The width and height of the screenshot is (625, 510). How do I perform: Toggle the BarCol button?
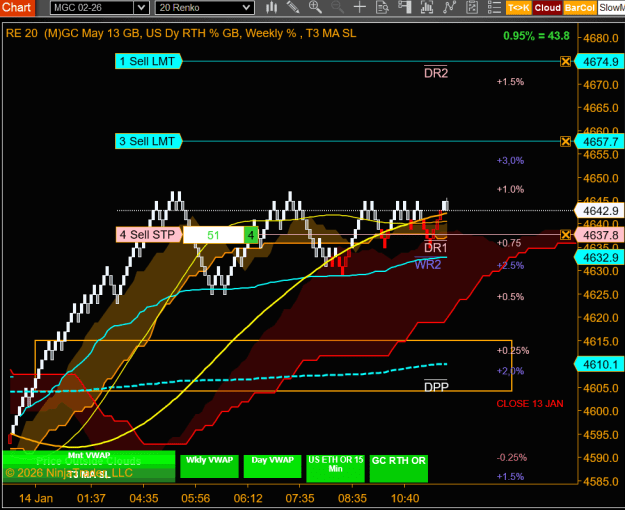(580, 8)
